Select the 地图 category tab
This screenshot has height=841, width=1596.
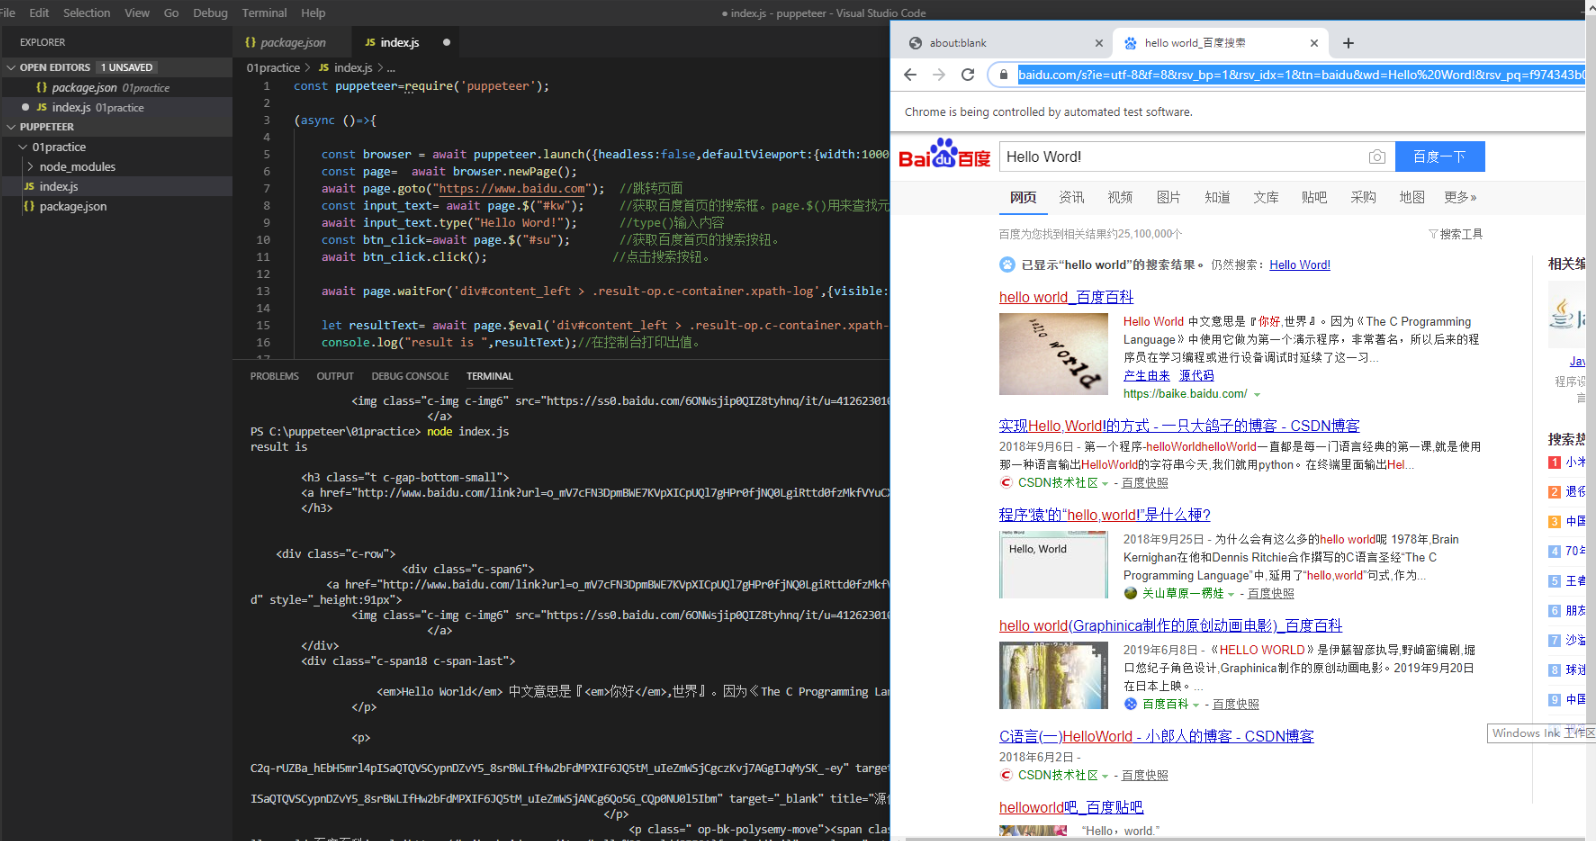1411,198
